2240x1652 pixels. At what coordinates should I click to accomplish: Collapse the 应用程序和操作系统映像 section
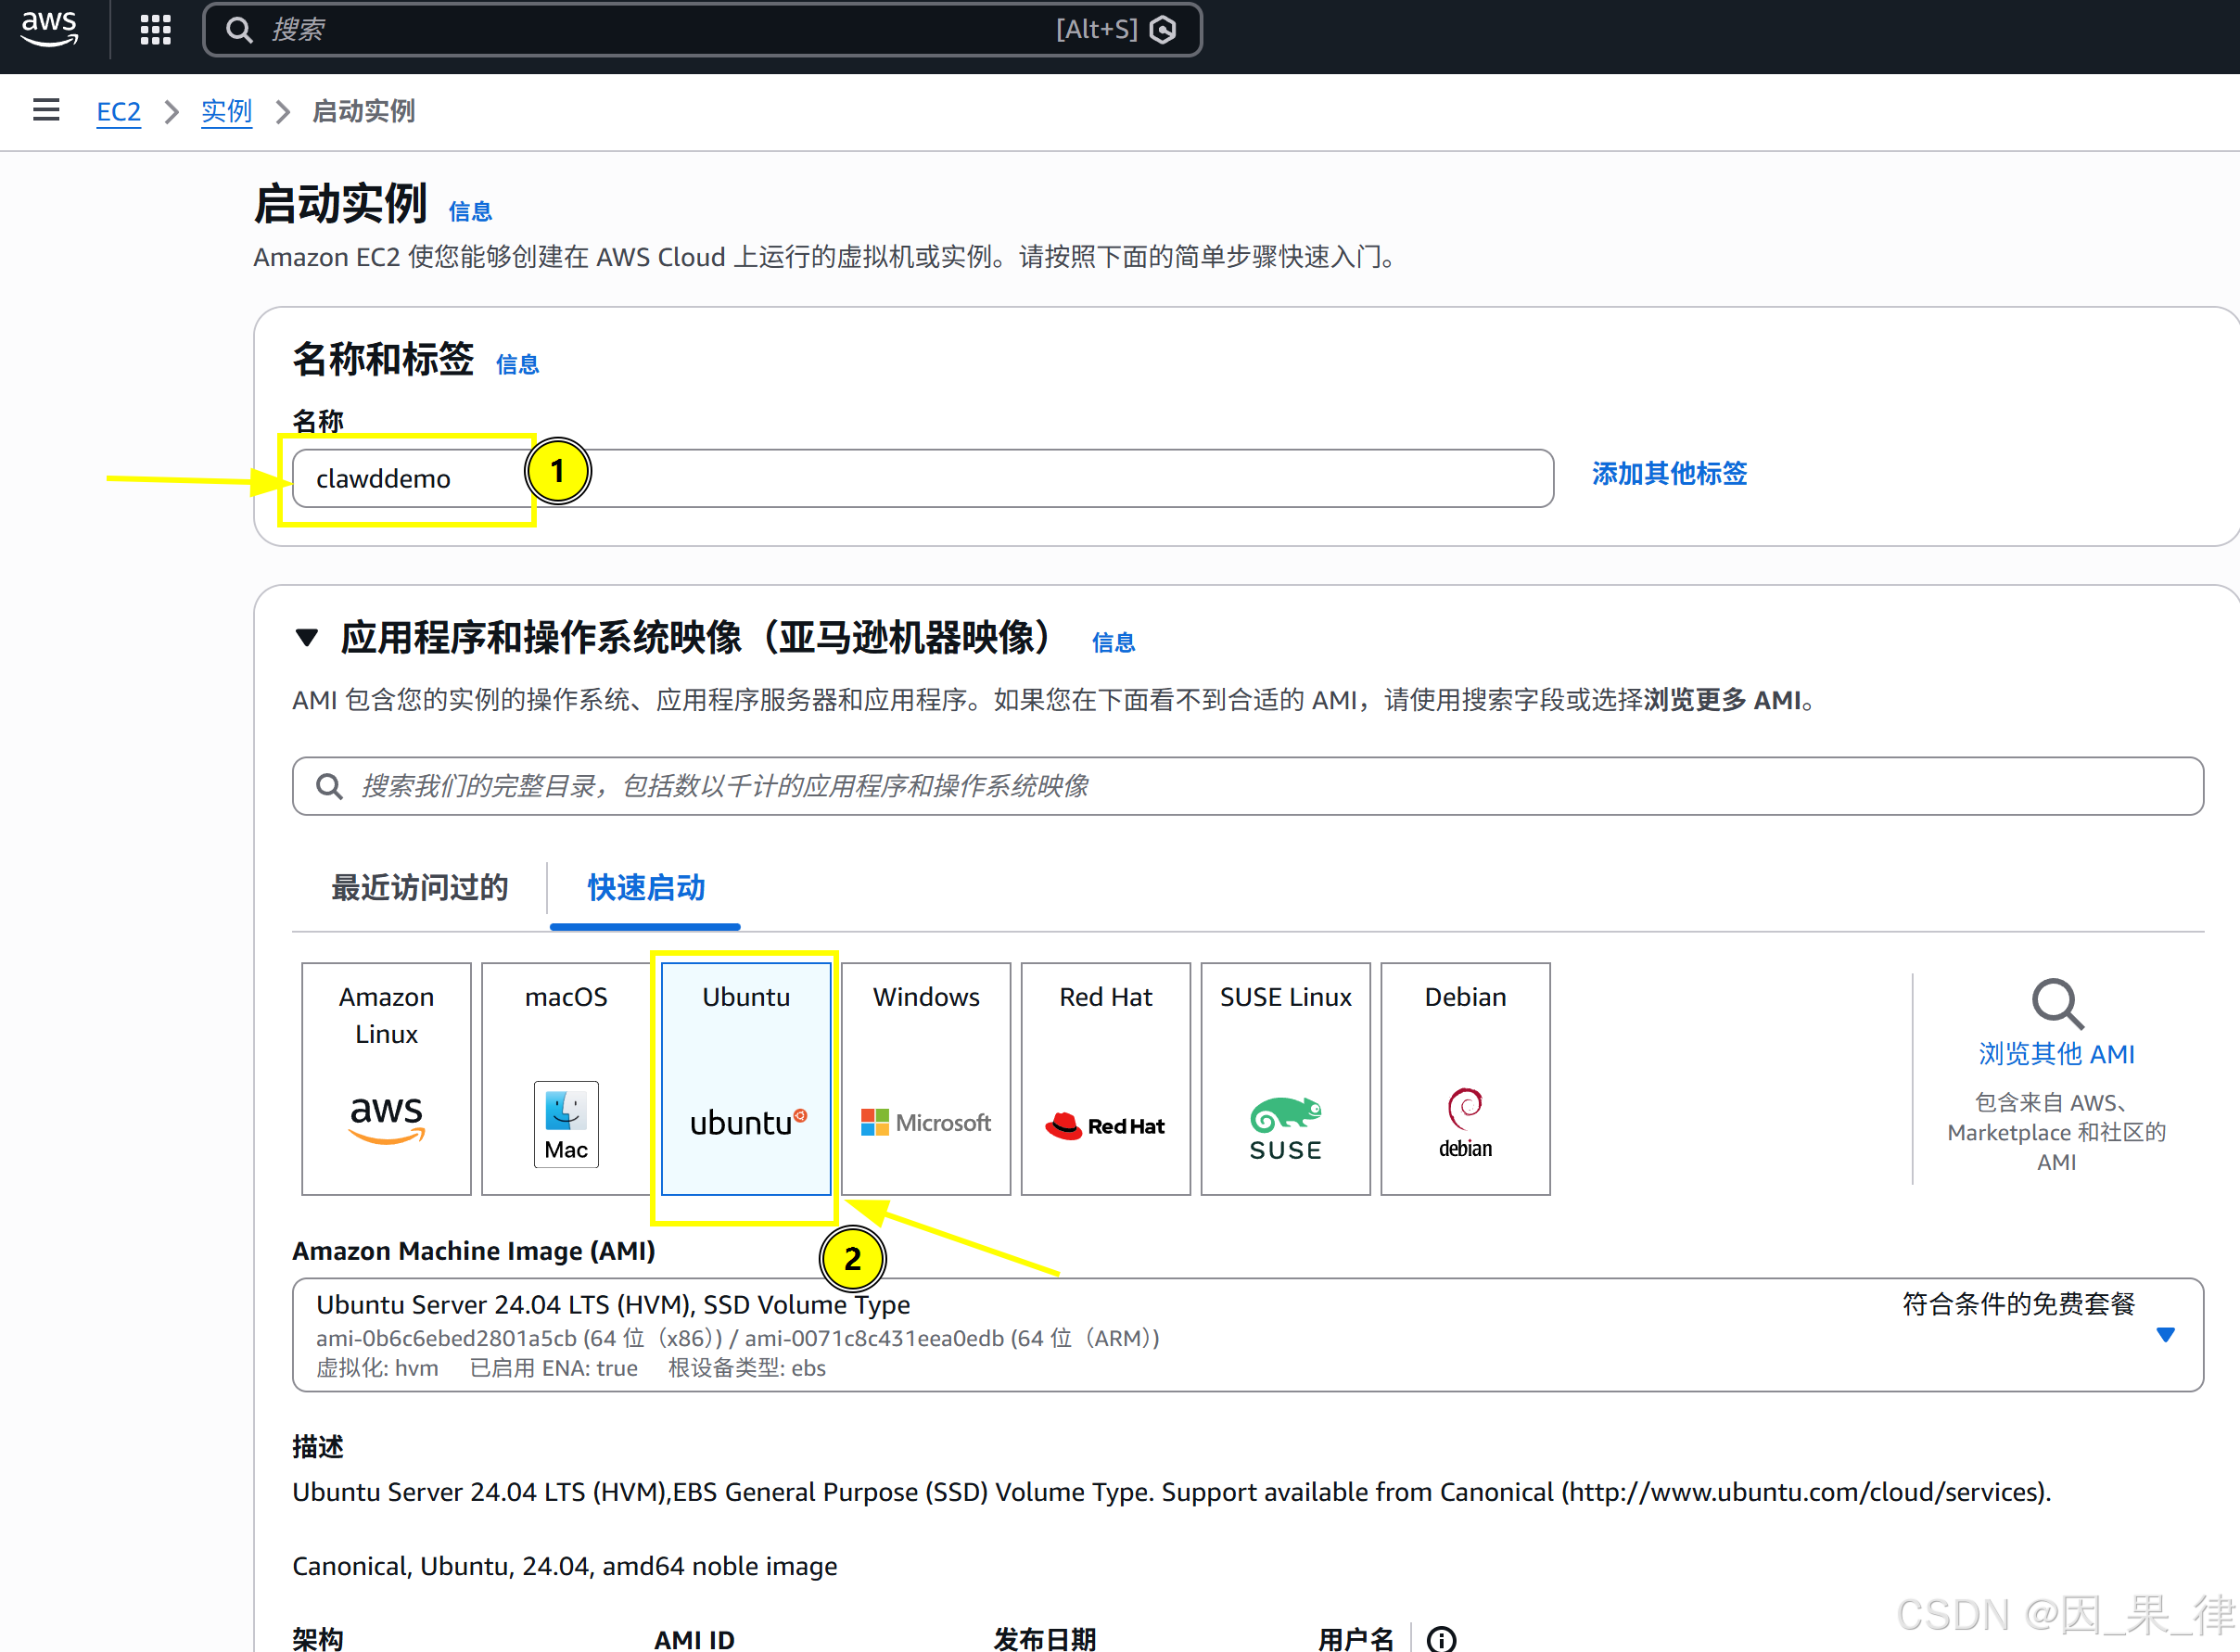(306, 637)
